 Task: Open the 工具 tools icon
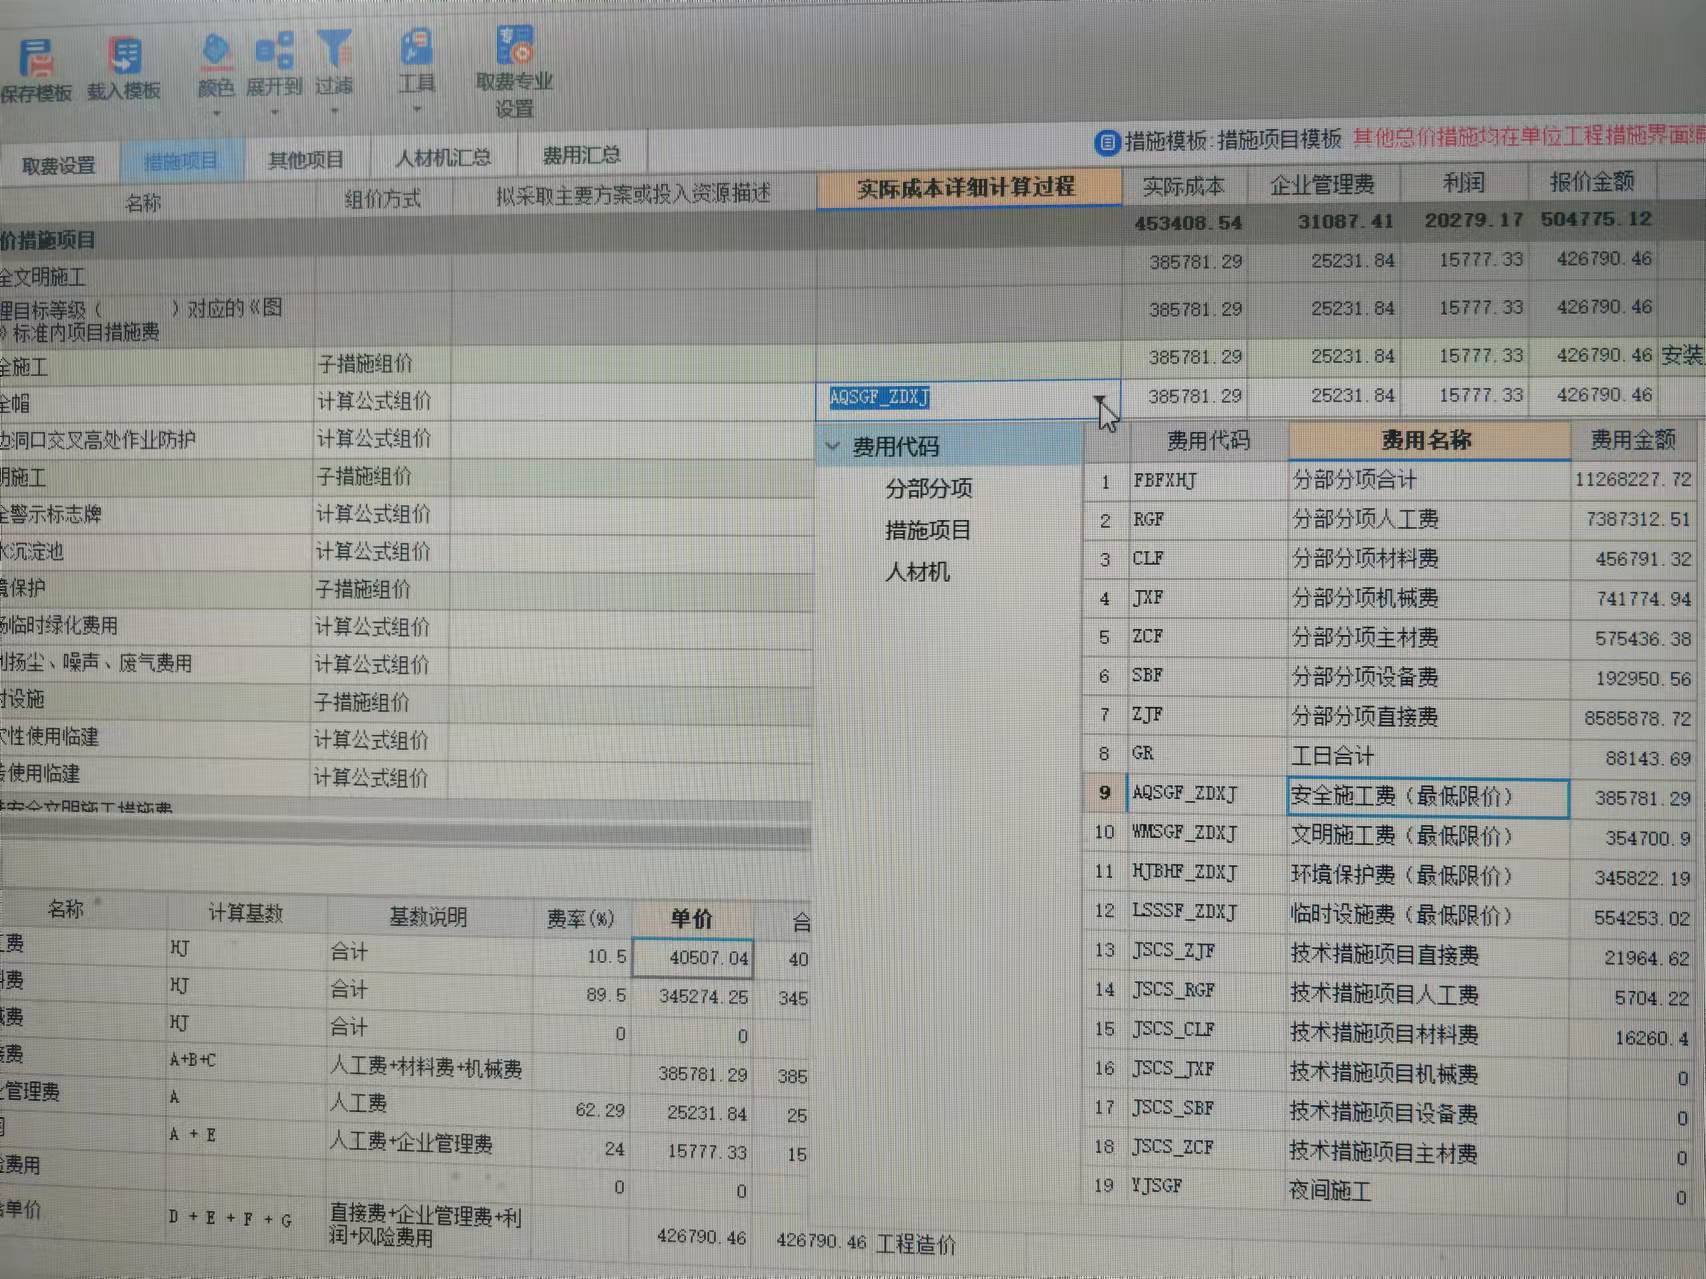(x=416, y=50)
